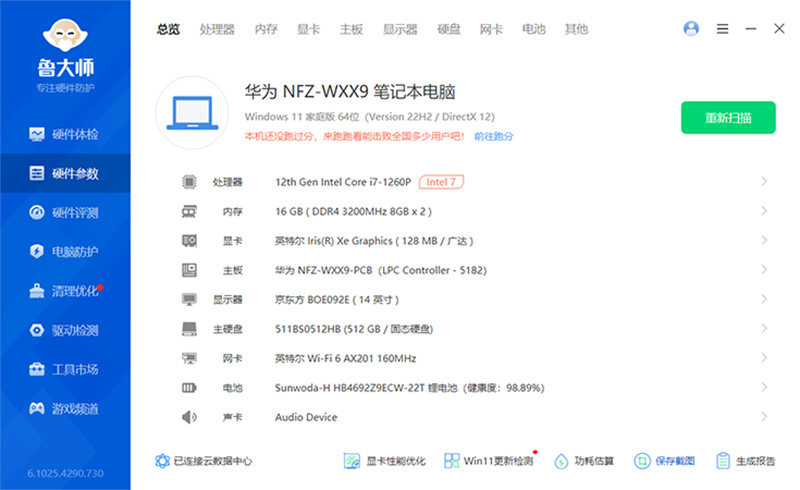Click 生成报告 to generate report

(745, 461)
